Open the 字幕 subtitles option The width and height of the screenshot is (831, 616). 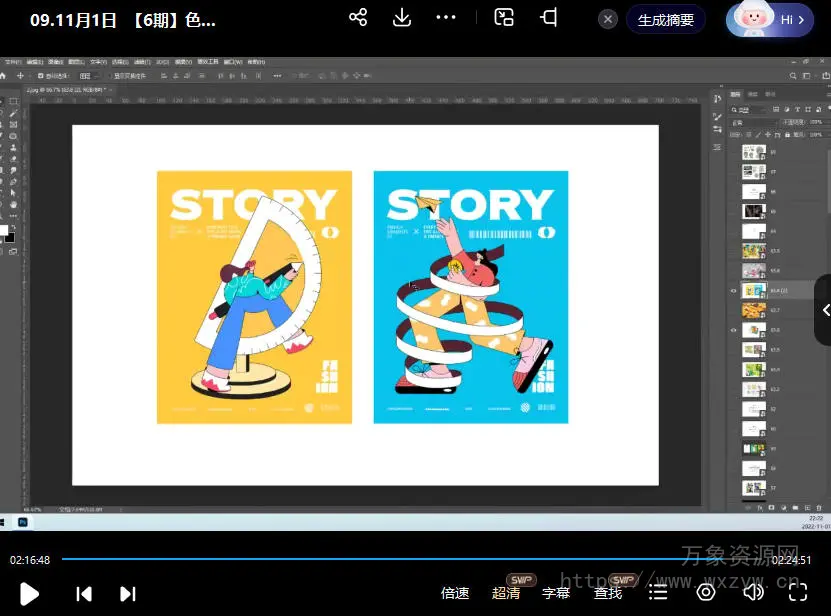click(556, 593)
